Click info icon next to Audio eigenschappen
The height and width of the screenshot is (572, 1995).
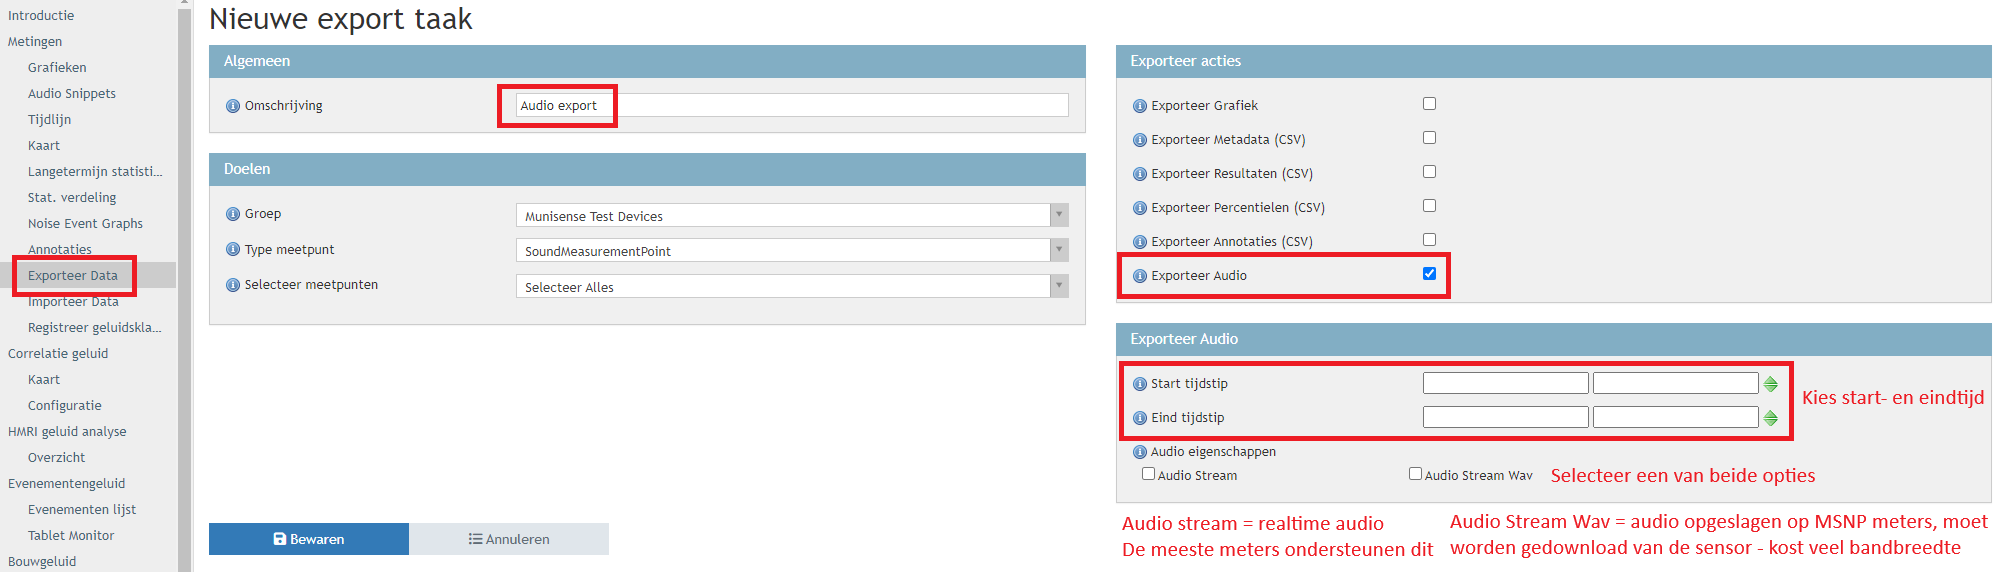[x=1139, y=452]
